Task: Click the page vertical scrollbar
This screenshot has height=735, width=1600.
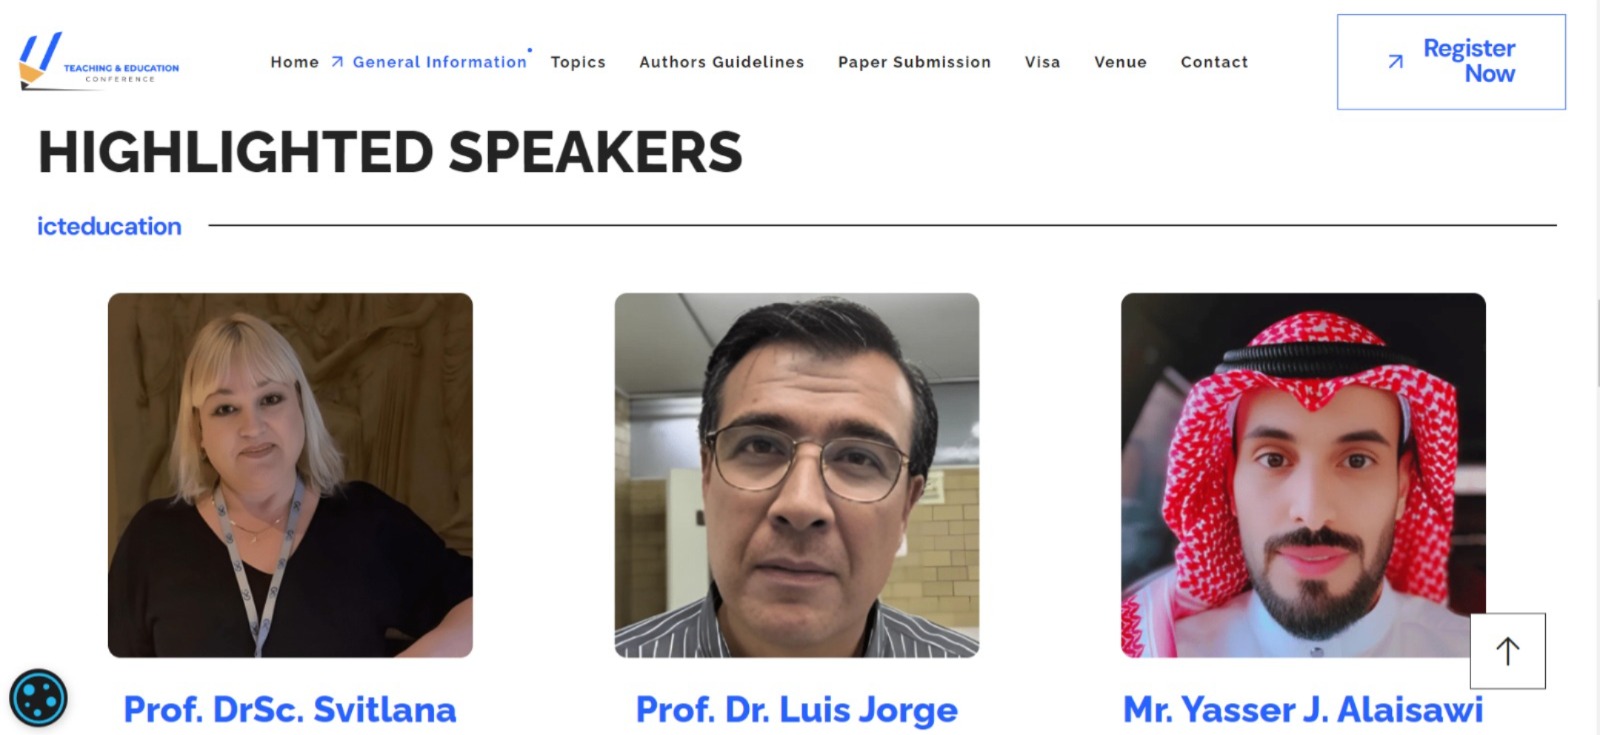Action: [1595, 367]
